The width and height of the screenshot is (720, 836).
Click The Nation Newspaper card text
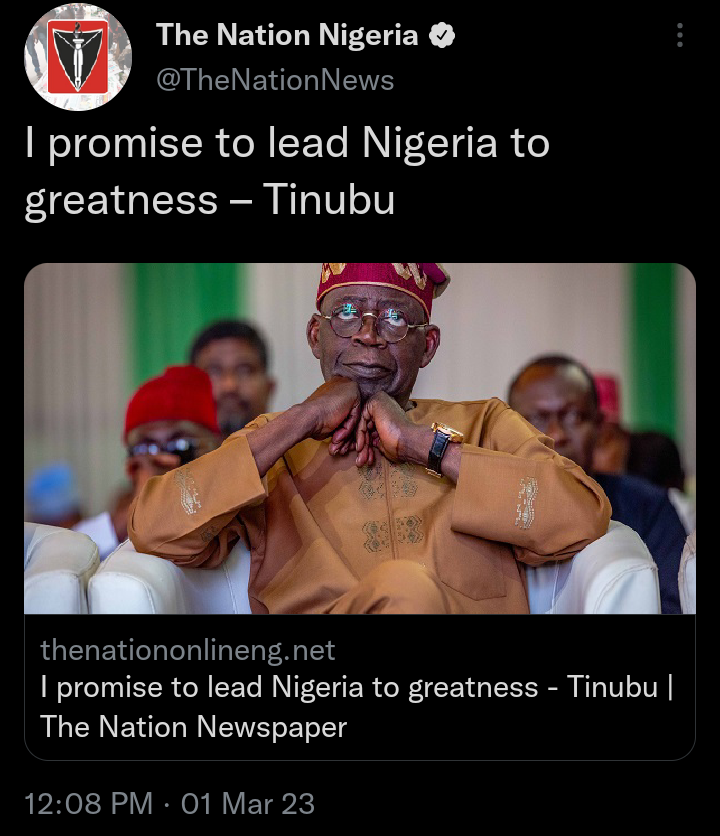click(x=194, y=727)
